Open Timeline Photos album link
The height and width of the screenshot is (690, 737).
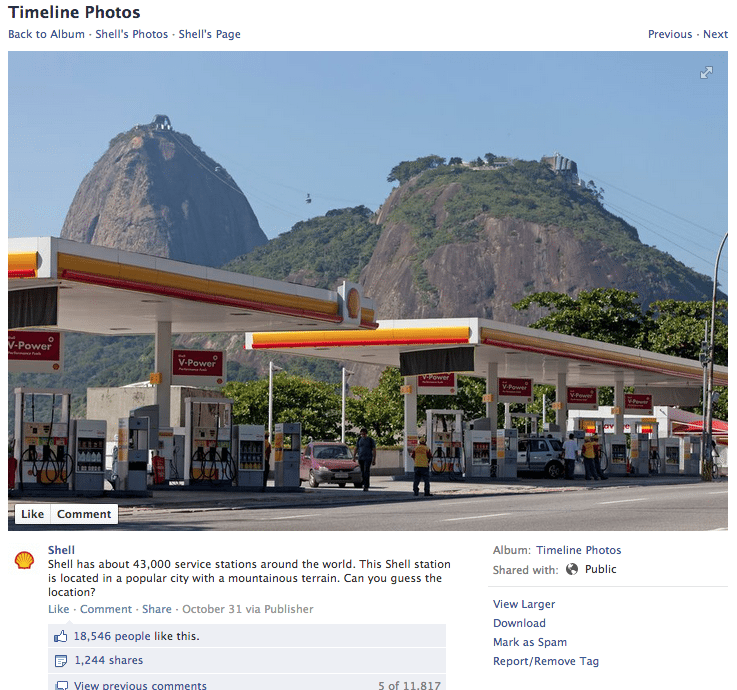point(579,550)
